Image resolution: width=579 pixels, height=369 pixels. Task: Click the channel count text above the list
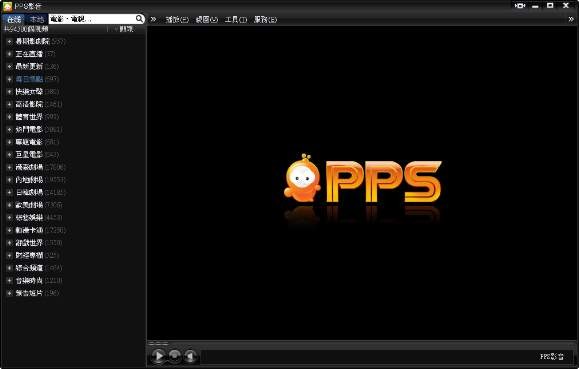pyautogui.click(x=26, y=29)
